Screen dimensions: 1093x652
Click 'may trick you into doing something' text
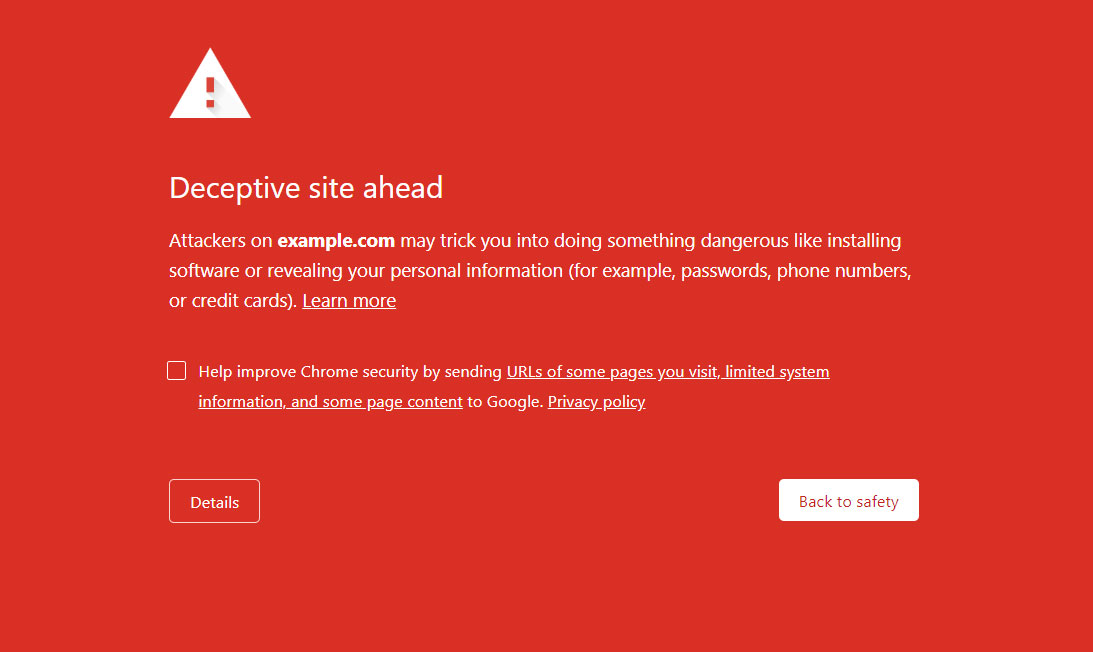click(540, 241)
